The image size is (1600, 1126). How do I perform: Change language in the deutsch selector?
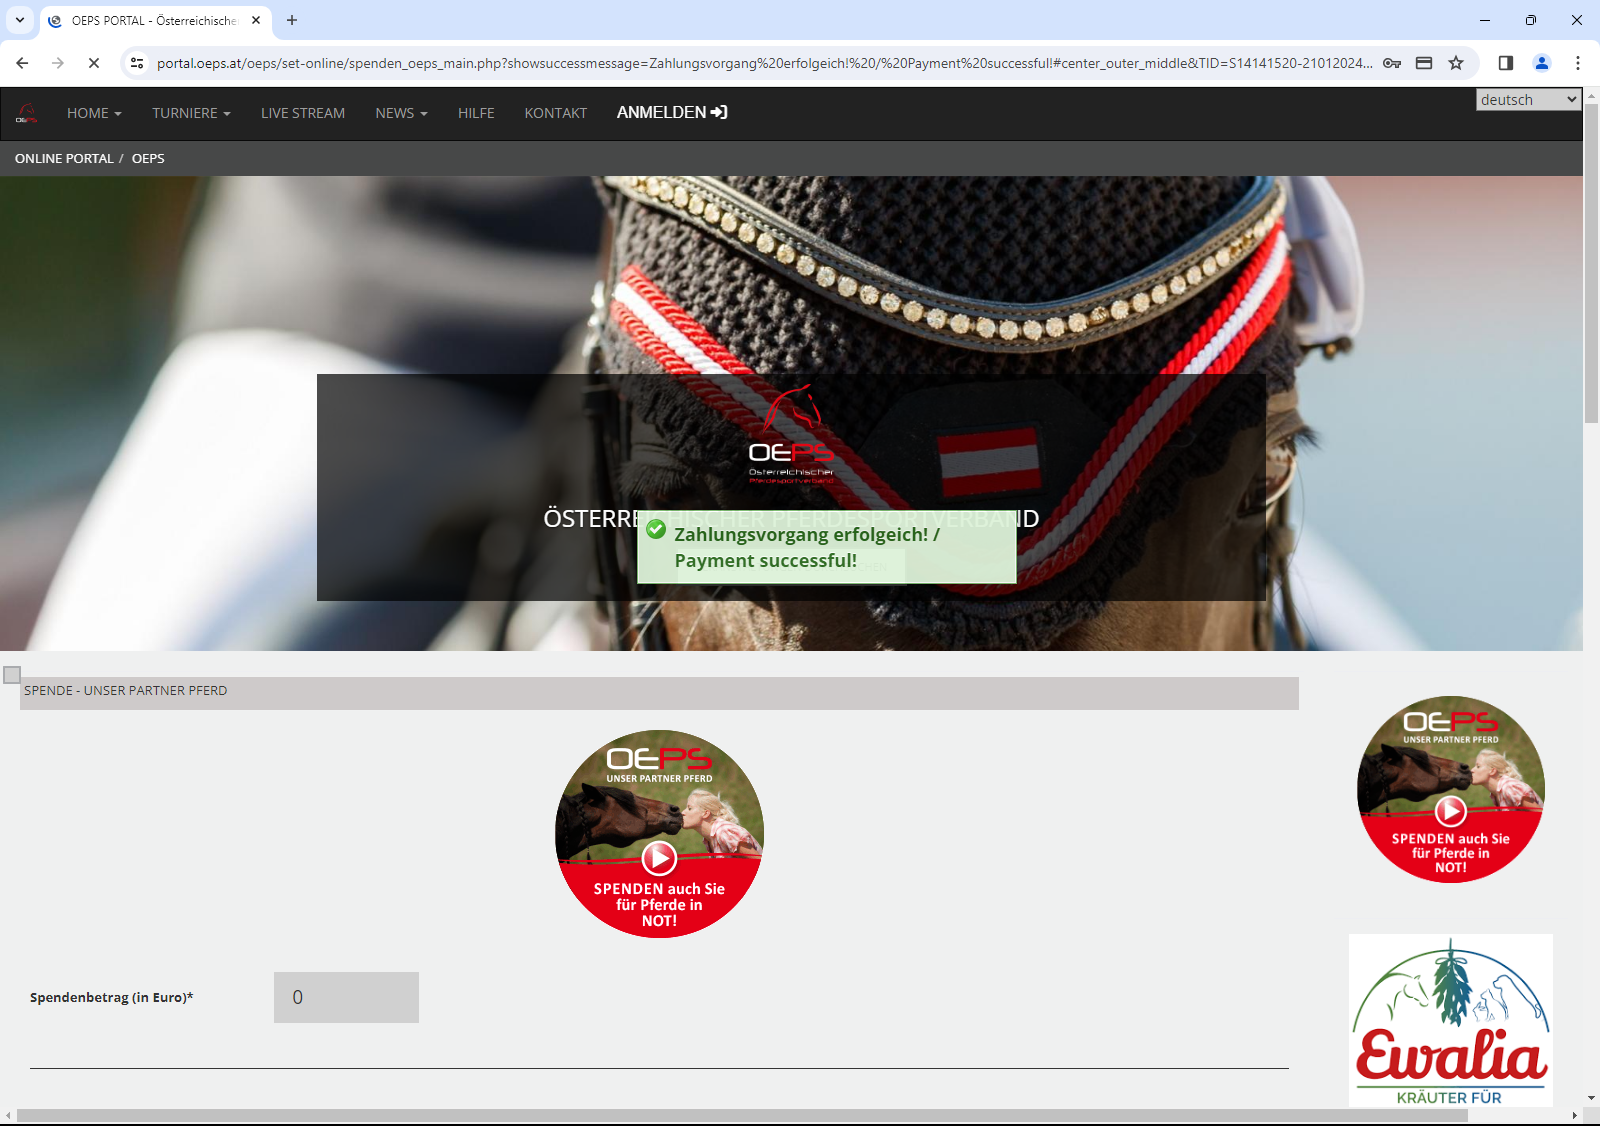(x=1528, y=99)
